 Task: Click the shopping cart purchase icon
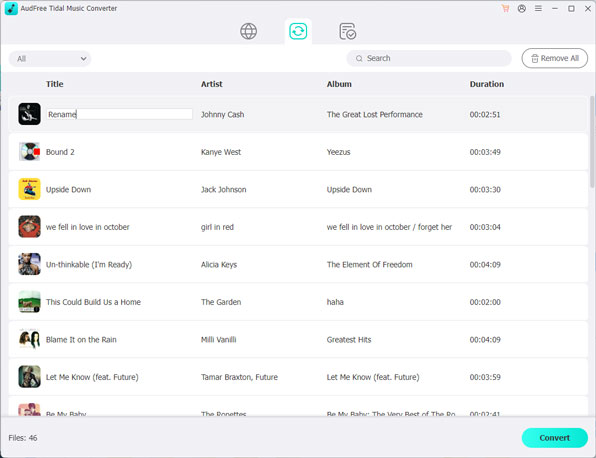[505, 8]
